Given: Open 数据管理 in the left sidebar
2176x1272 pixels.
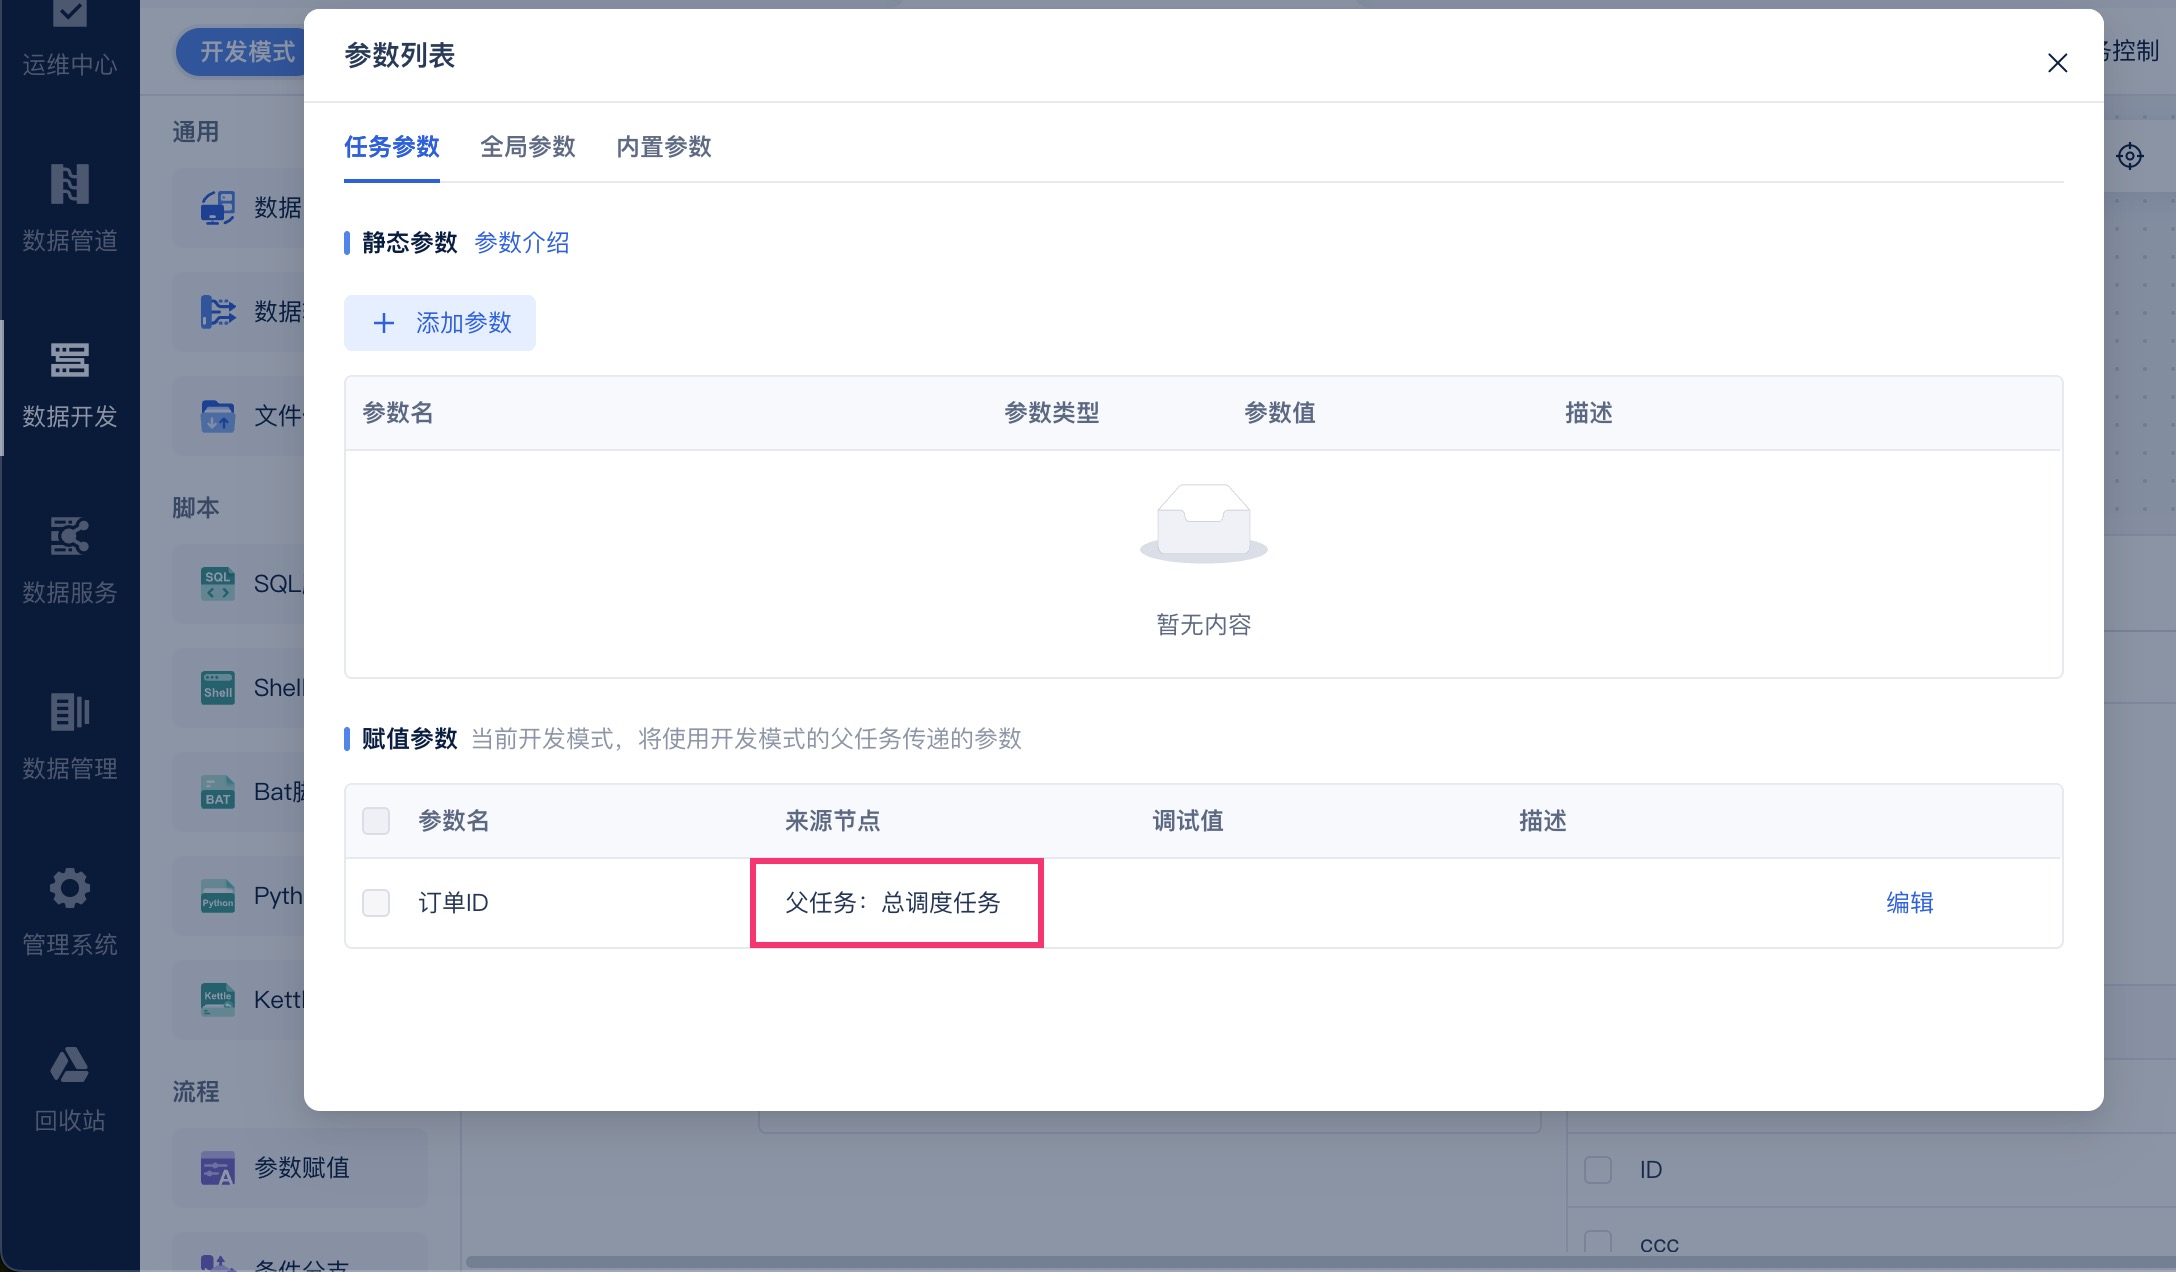Looking at the screenshot, I should (70, 738).
